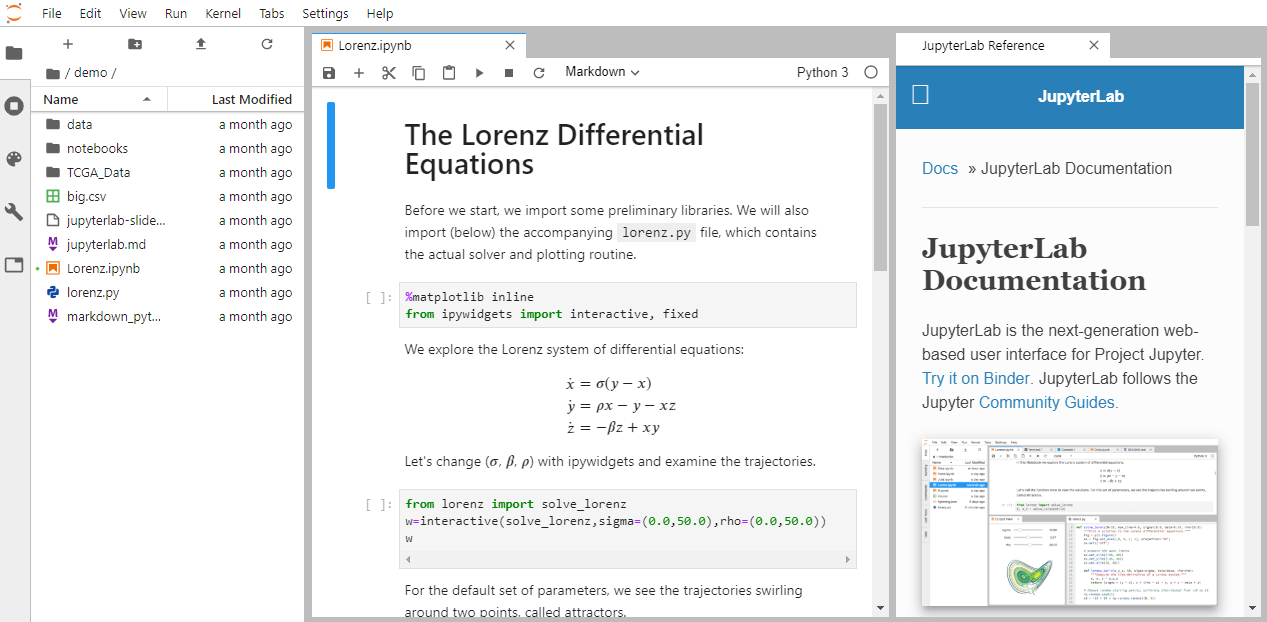Open the View menu
Image resolution: width=1267 pixels, height=622 pixels.
tap(133, 13)
